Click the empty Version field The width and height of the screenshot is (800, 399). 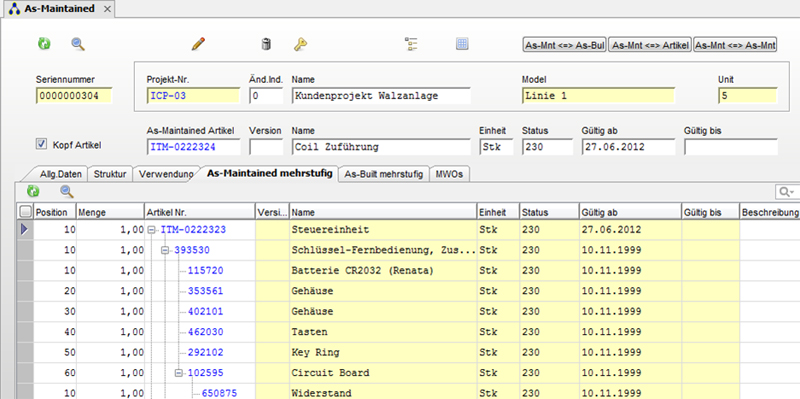[266, 147]
